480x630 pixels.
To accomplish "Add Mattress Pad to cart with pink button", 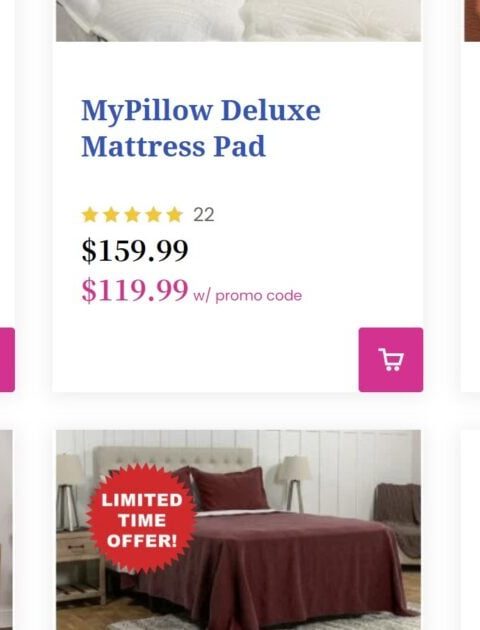I will (390, 360).
